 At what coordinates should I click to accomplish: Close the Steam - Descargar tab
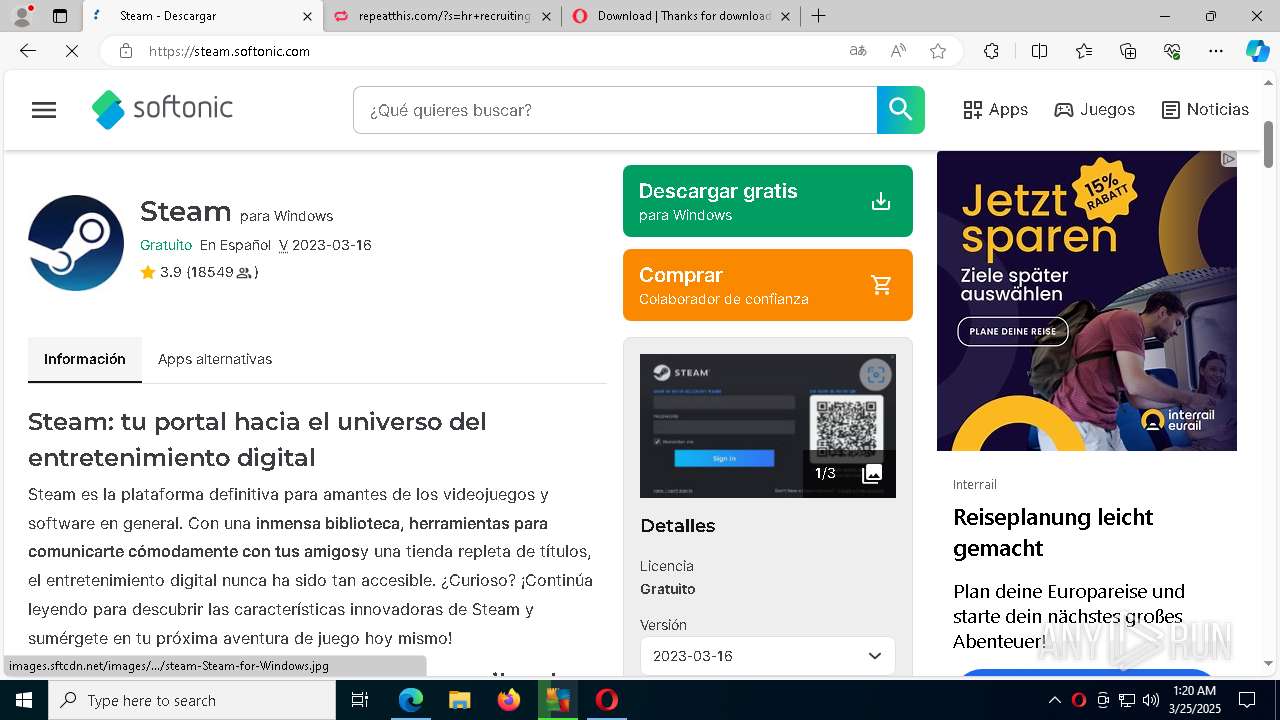click(x=307, y=16)
